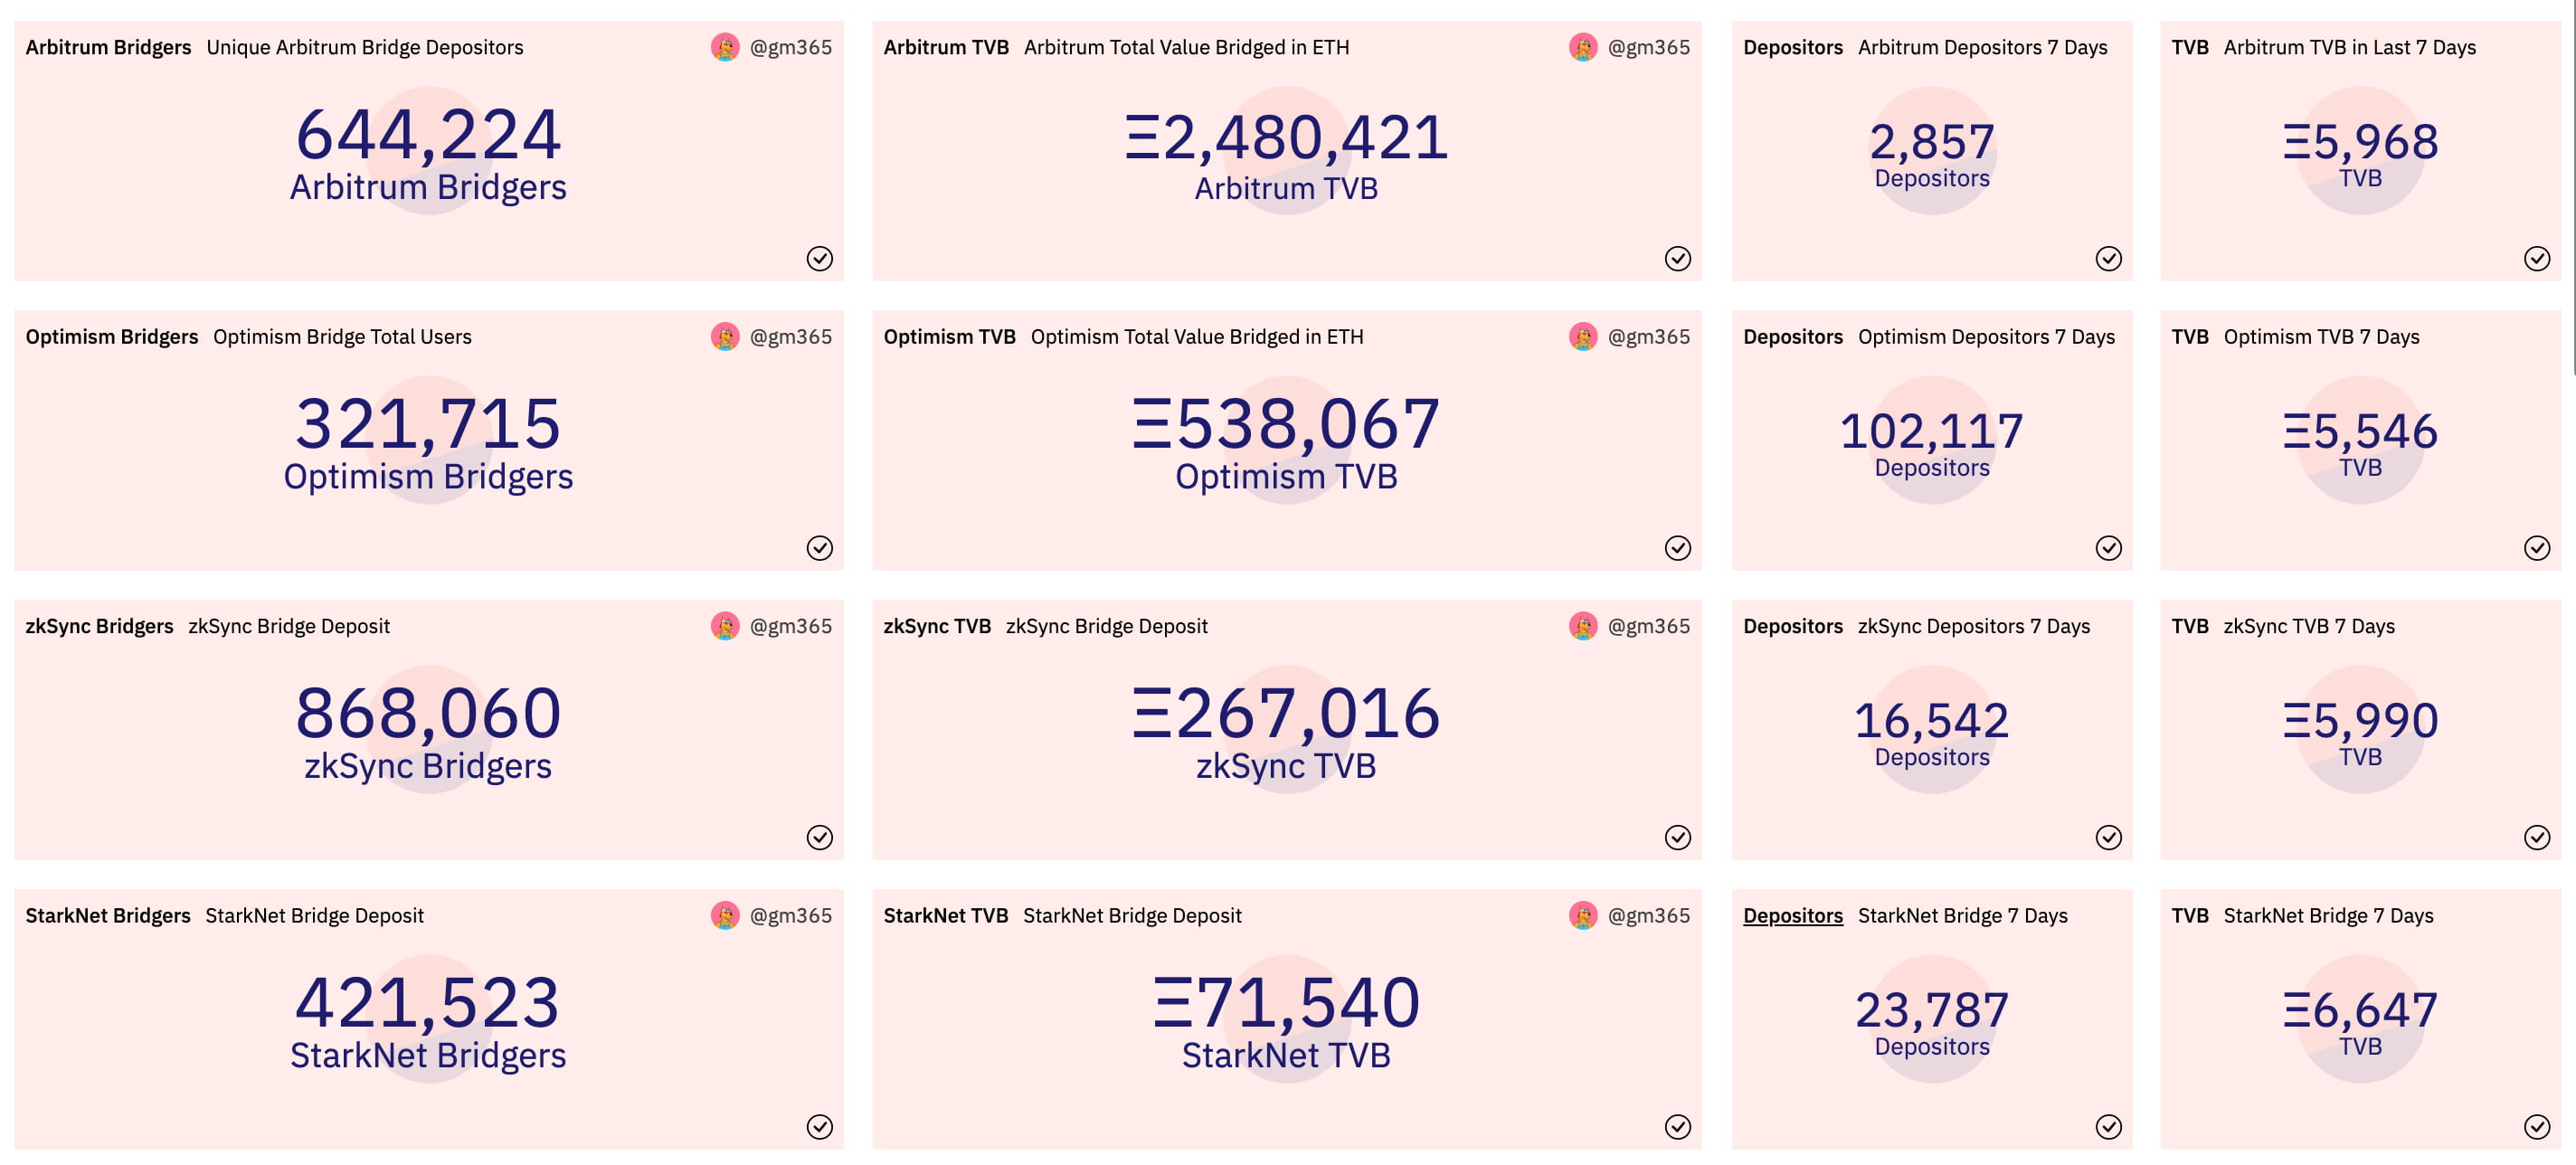Open Arbitrum Bridgers query title
2576x1165 pixels.
coord(108,47)
